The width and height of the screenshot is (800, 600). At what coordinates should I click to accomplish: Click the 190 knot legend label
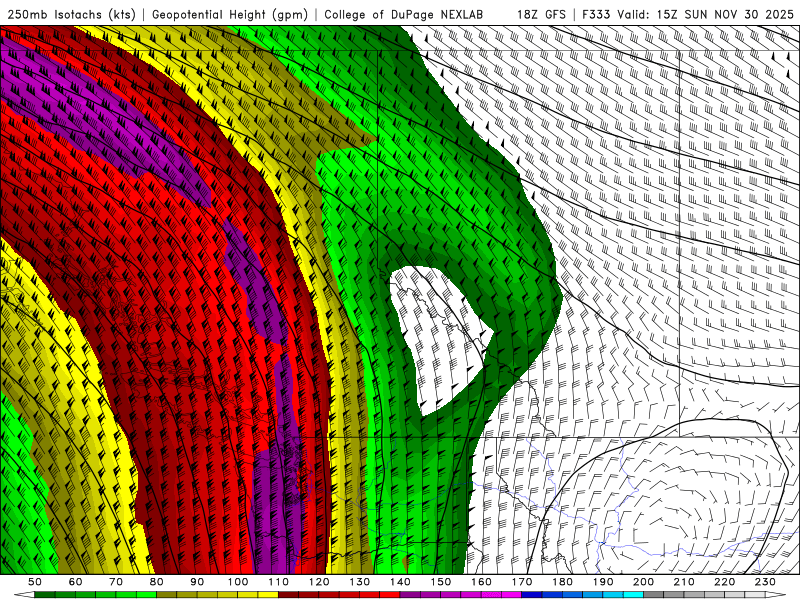603,582
